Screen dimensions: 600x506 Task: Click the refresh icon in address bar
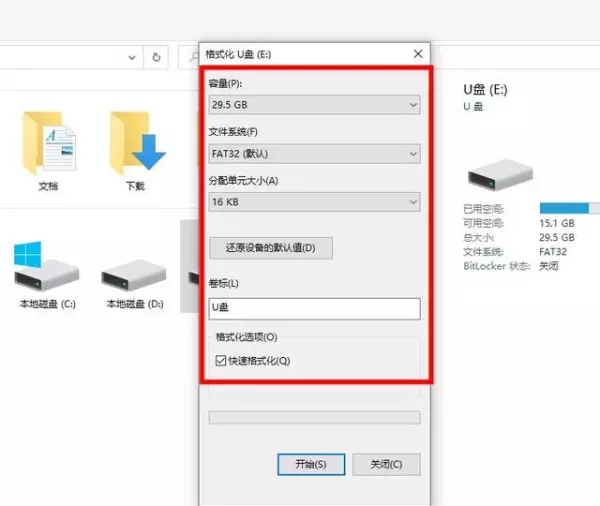point(156,57)
